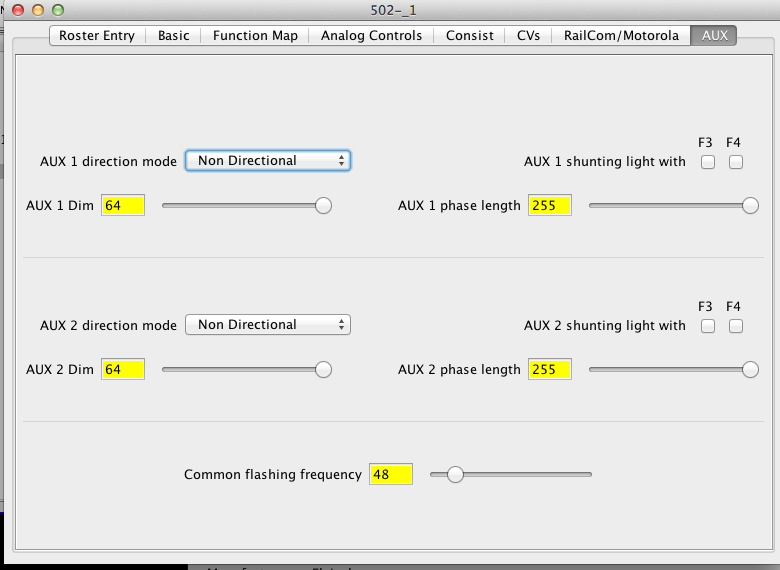This screenshot has width=780, height=570.
Task: Click the AUX 2 phase length field
Action: pyautogui.click(x=550, y=370)
